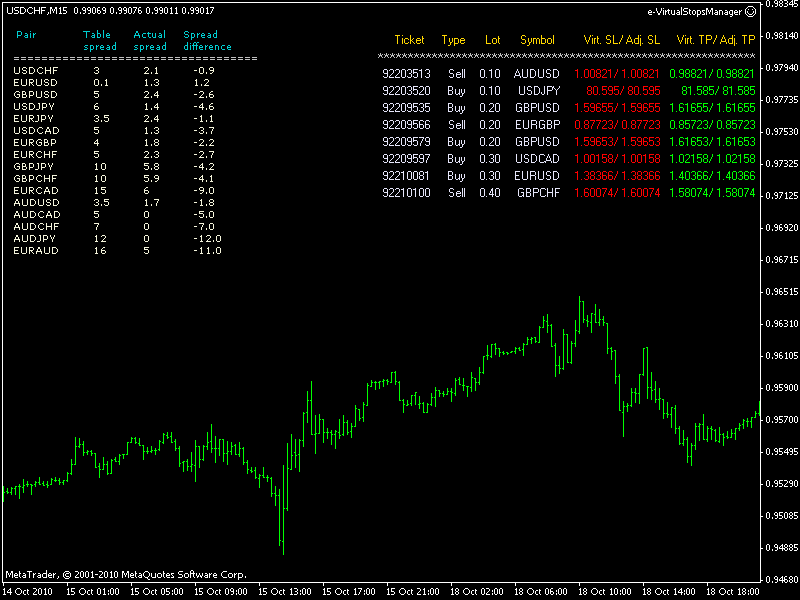The width and height of the screenshot is (800, 600).
Task: Select ticket 92209597
Action: point(406,159)
